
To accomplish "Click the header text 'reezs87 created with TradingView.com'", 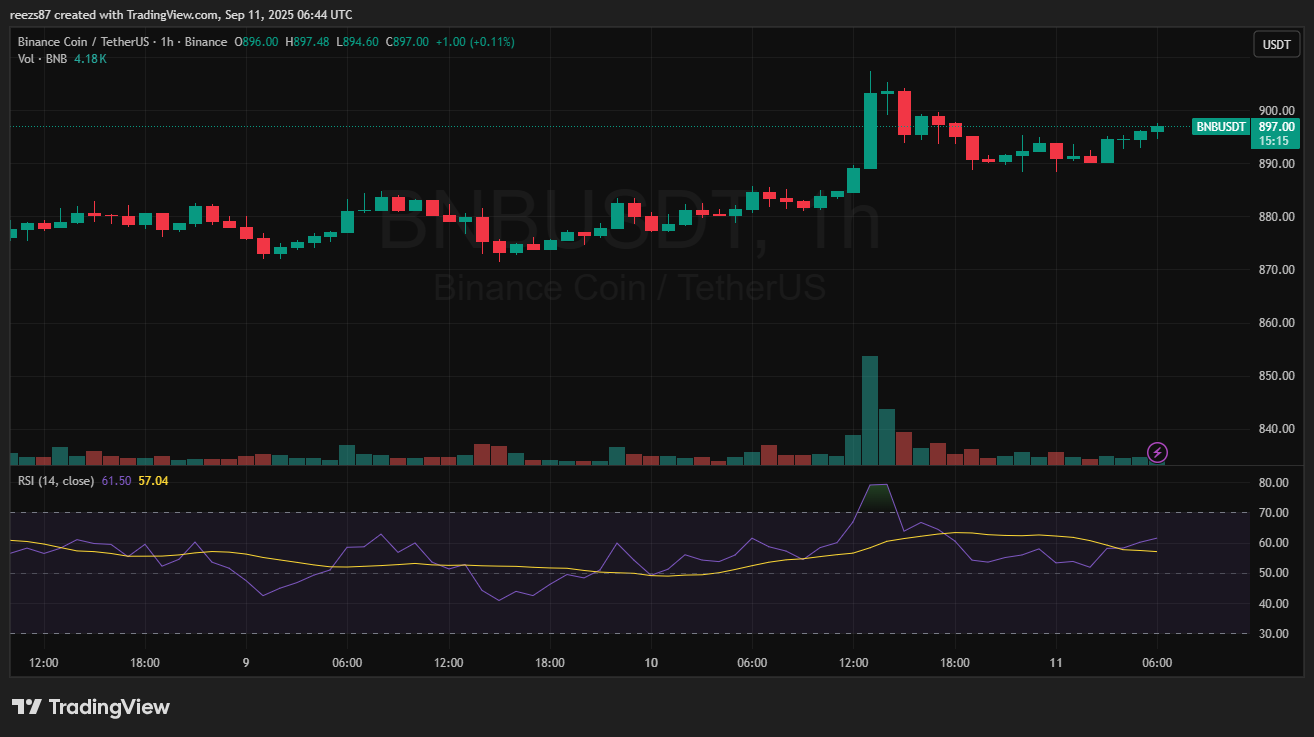I will 116,14.
